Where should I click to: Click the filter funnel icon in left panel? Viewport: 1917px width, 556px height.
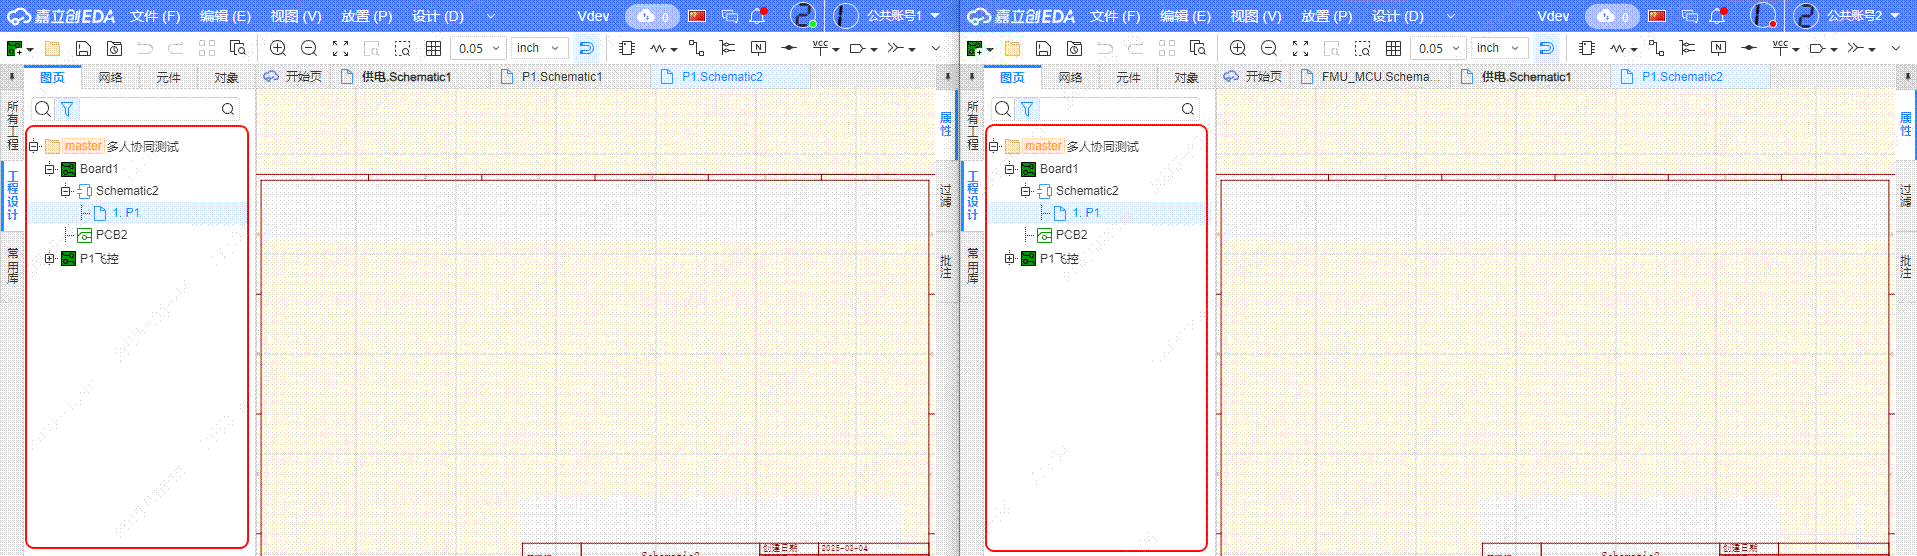(67, 109)
